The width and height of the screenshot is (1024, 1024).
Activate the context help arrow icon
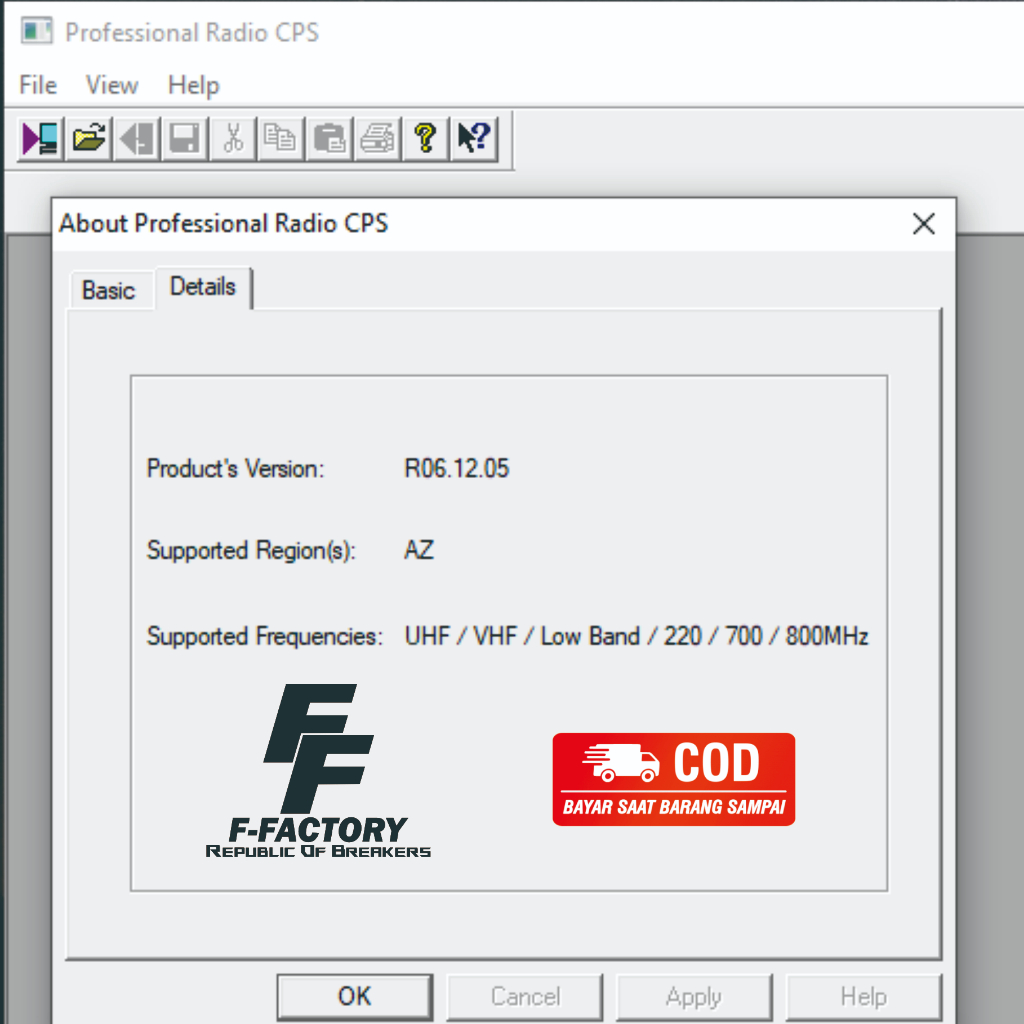pyautogui.click(x=474, y=138)
